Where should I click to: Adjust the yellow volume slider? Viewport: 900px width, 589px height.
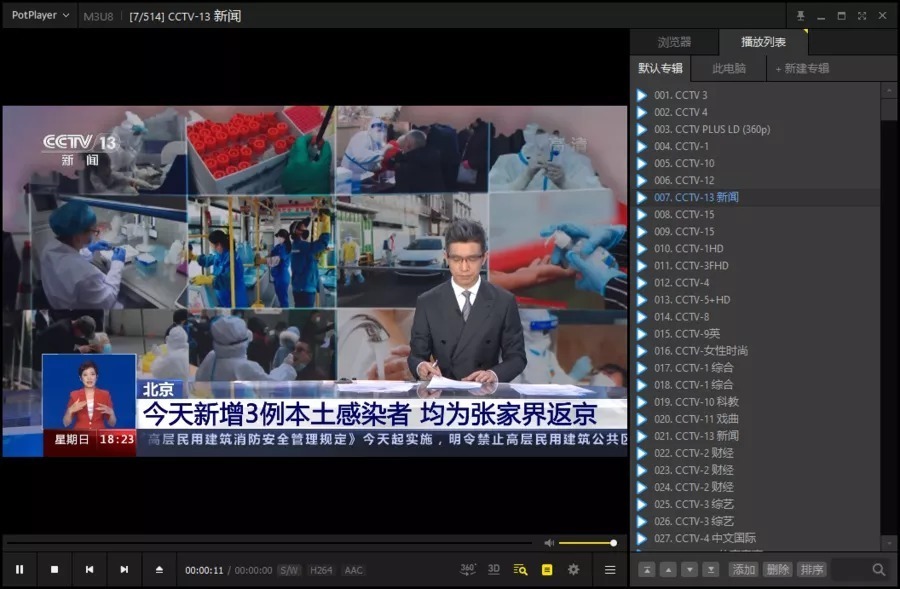coord(587,542)
